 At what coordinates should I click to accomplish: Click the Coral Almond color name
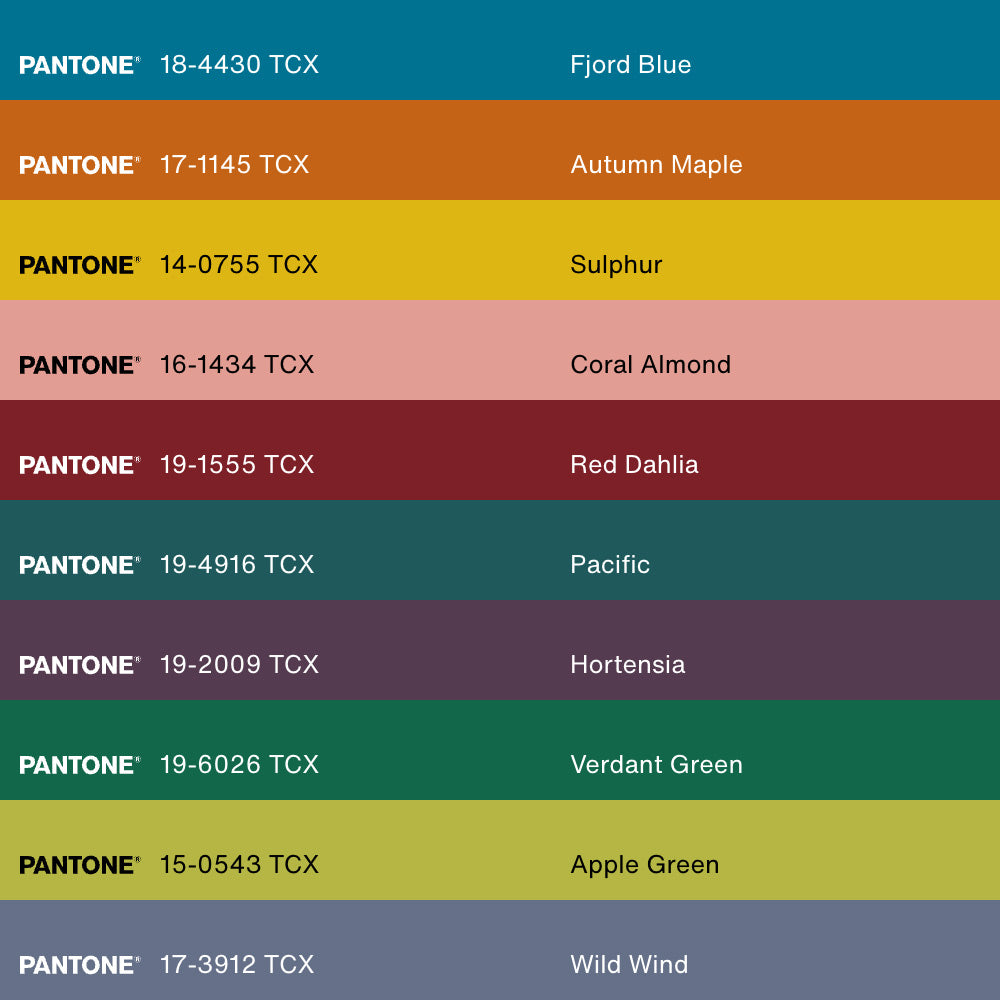(650, 365)
